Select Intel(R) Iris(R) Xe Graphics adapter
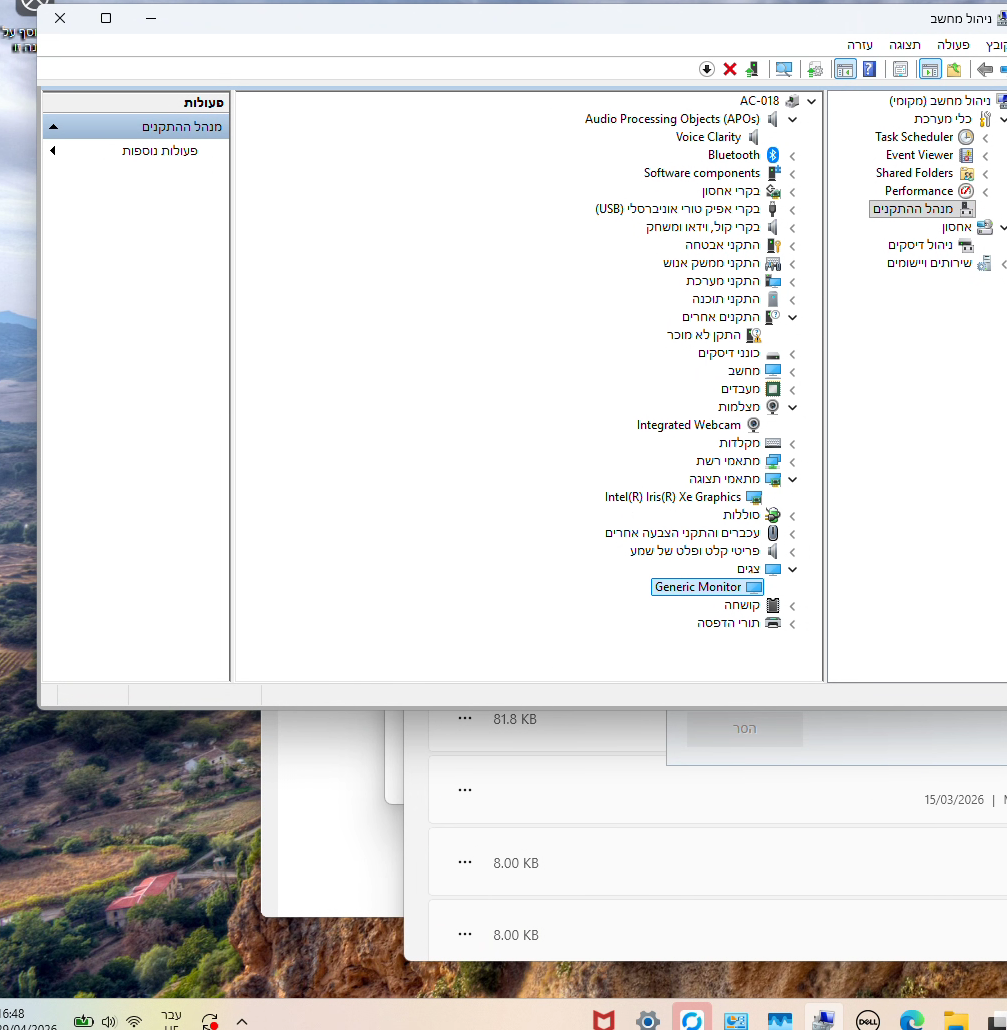The height and width of the screenshot is (1030, 1007). coord(673,497)
